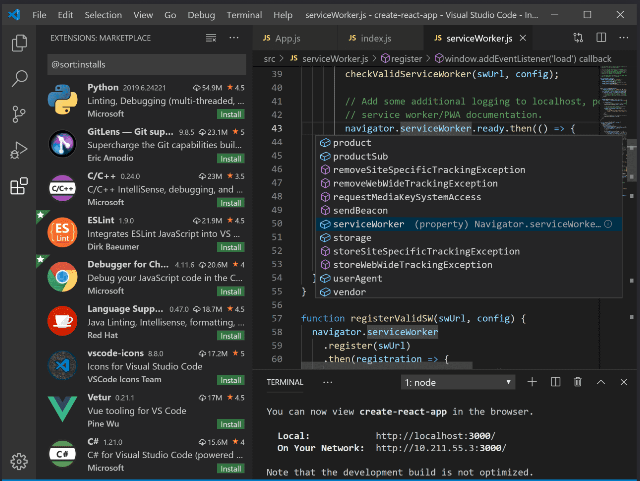Open the Terminal menu in menu bar
This screenshot has height=481, width=640.
click(x=244, y=15)
